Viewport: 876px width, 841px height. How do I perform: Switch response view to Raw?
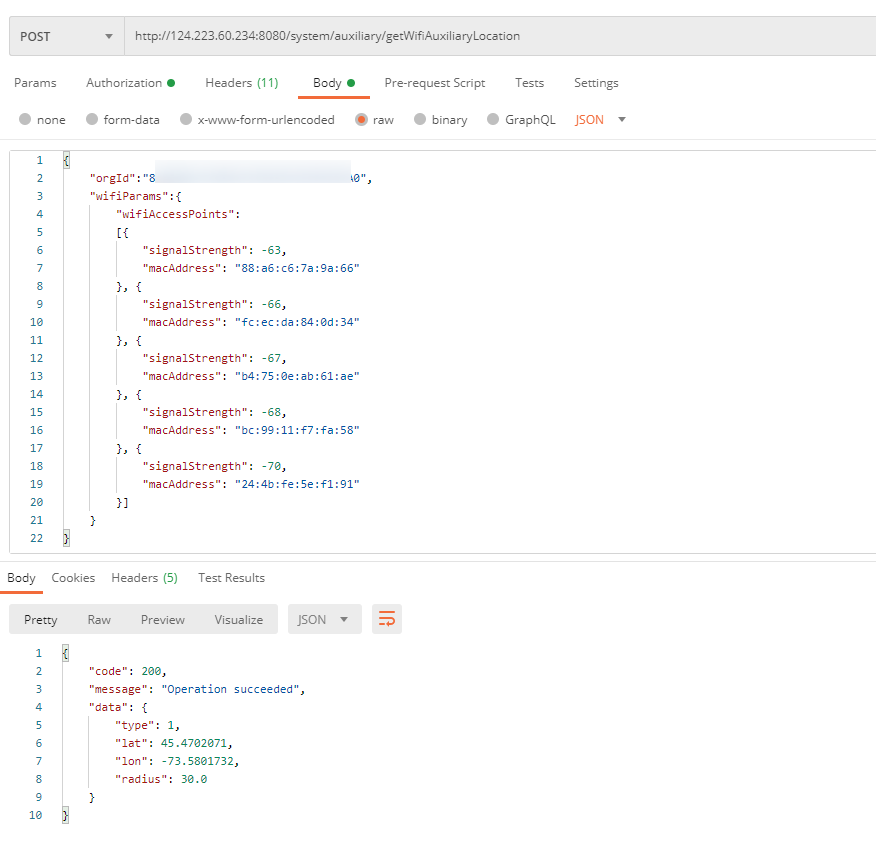point(99,619)
